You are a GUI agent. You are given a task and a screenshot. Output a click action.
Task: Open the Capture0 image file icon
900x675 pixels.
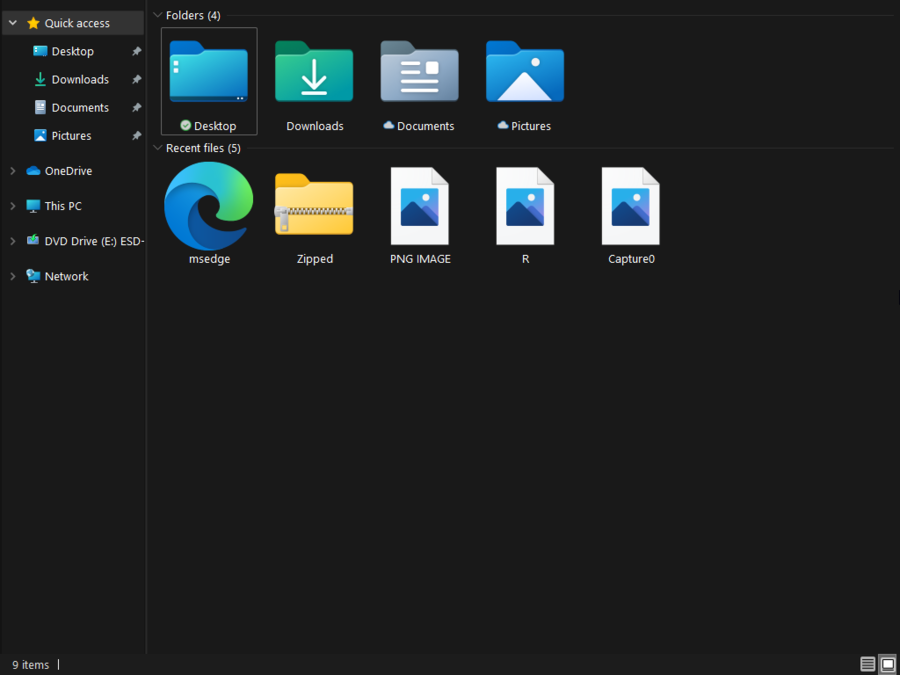pyautogui.click(x=630, y=205)
